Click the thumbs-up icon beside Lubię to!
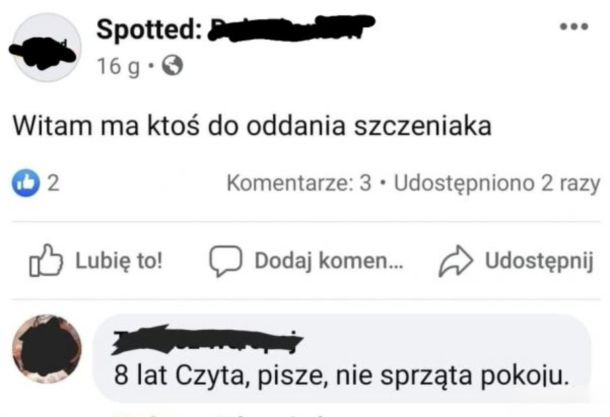The image size is (610, 417). click(46, 261)
